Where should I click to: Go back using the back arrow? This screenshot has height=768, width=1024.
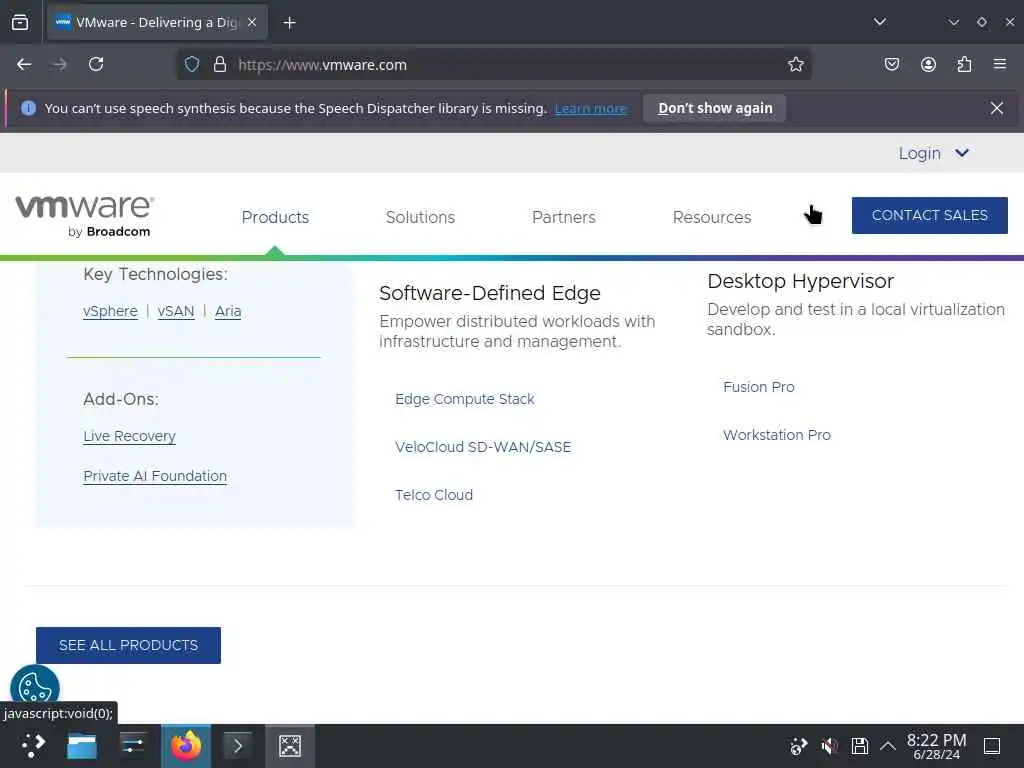pyautogui.click(x=24, y=65)
